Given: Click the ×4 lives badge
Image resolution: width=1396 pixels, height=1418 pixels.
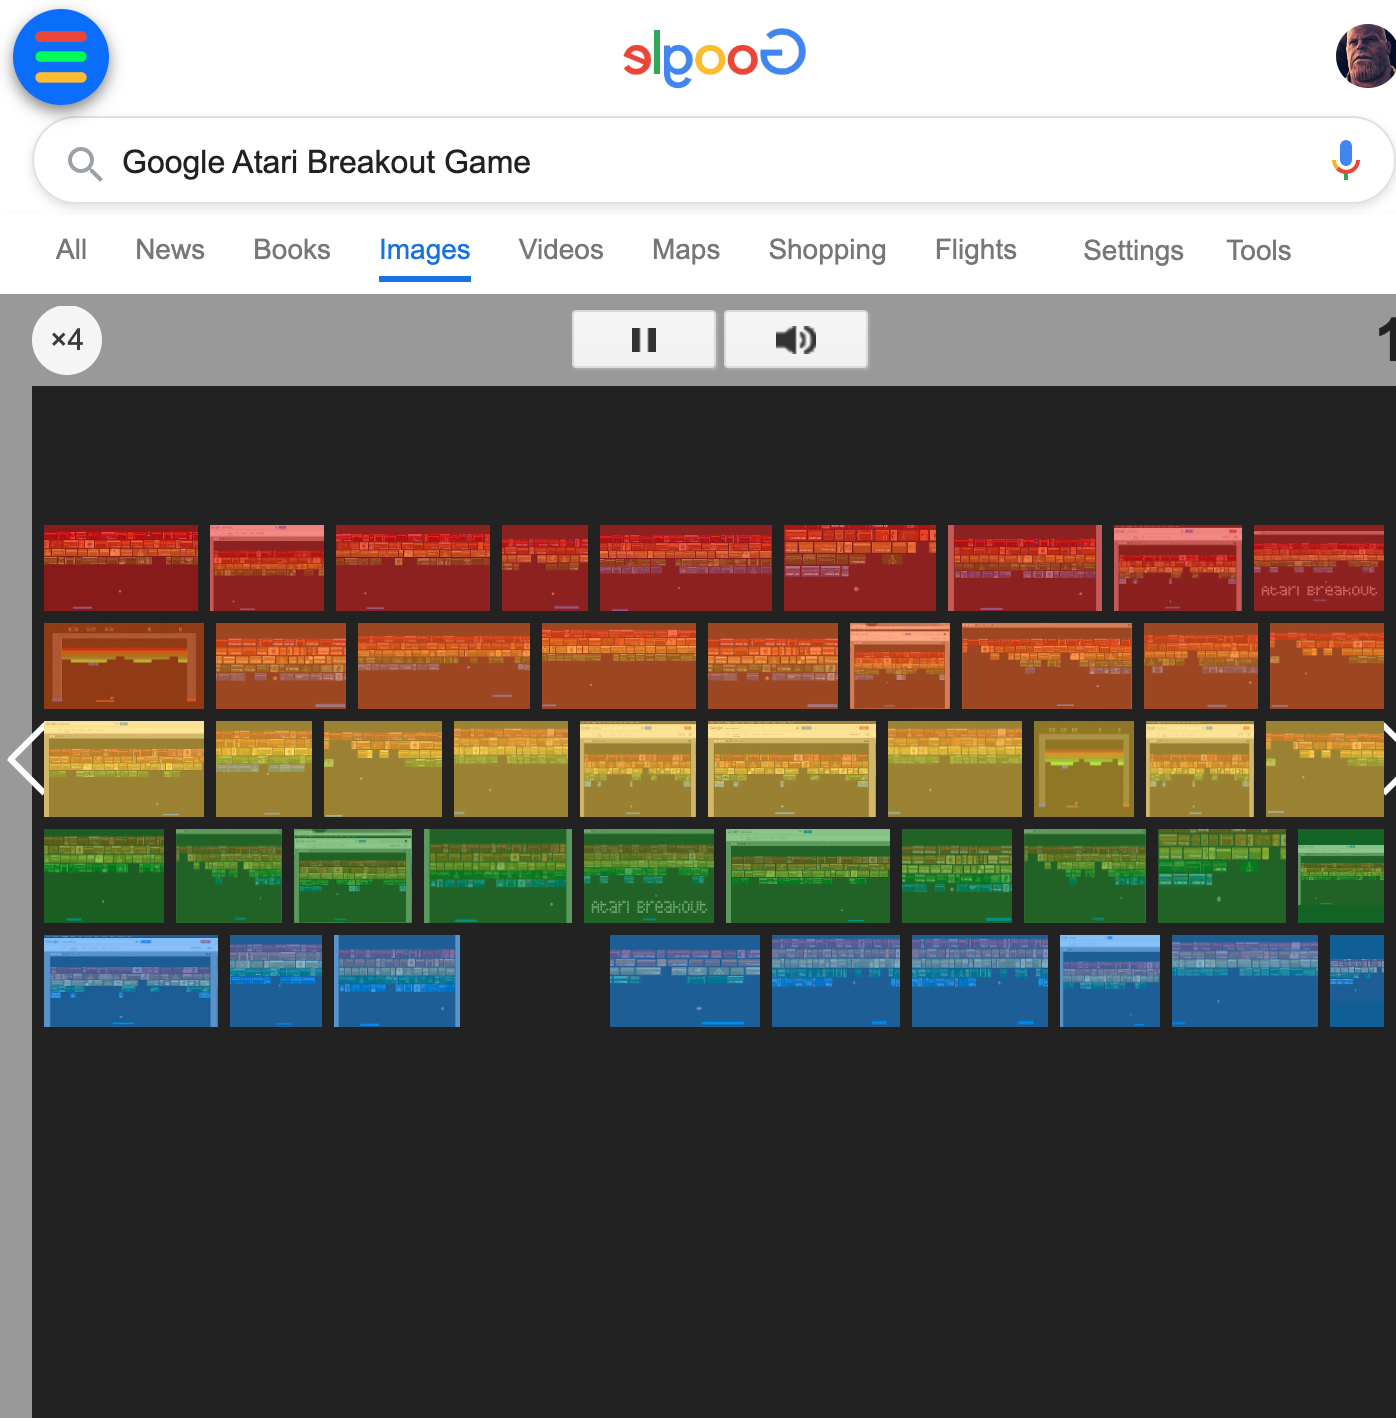Looking at the screenshot, I should (x=67, y=340).
